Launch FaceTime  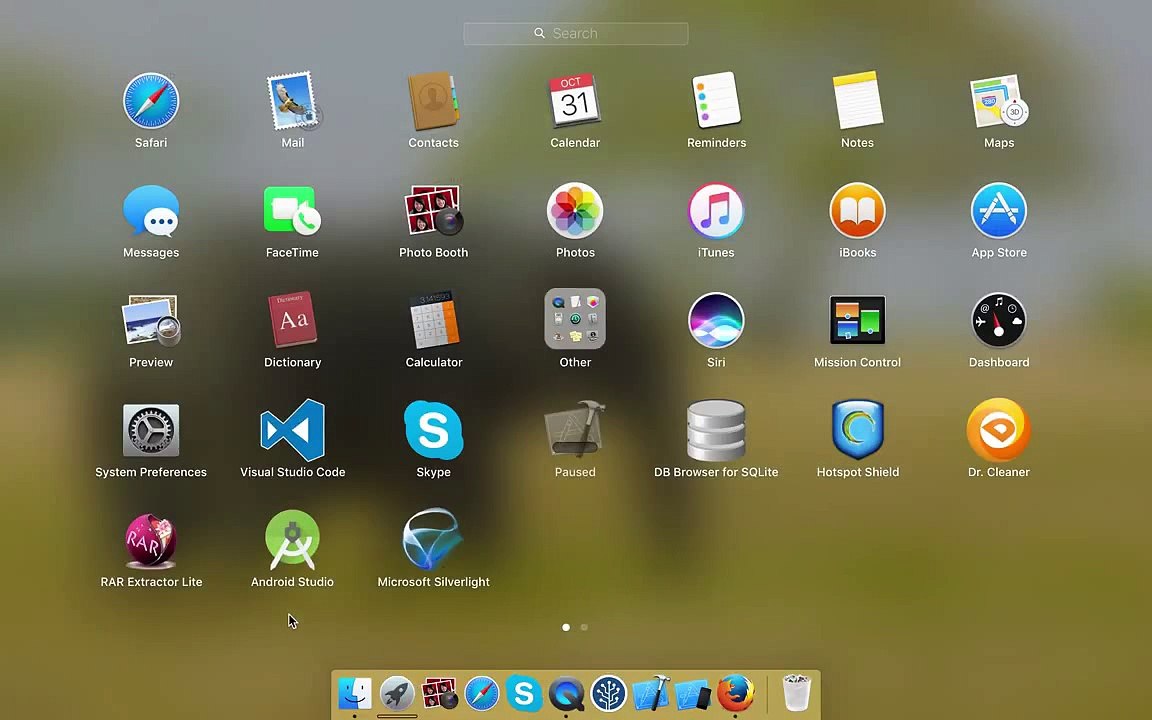[x=292, y=211]
